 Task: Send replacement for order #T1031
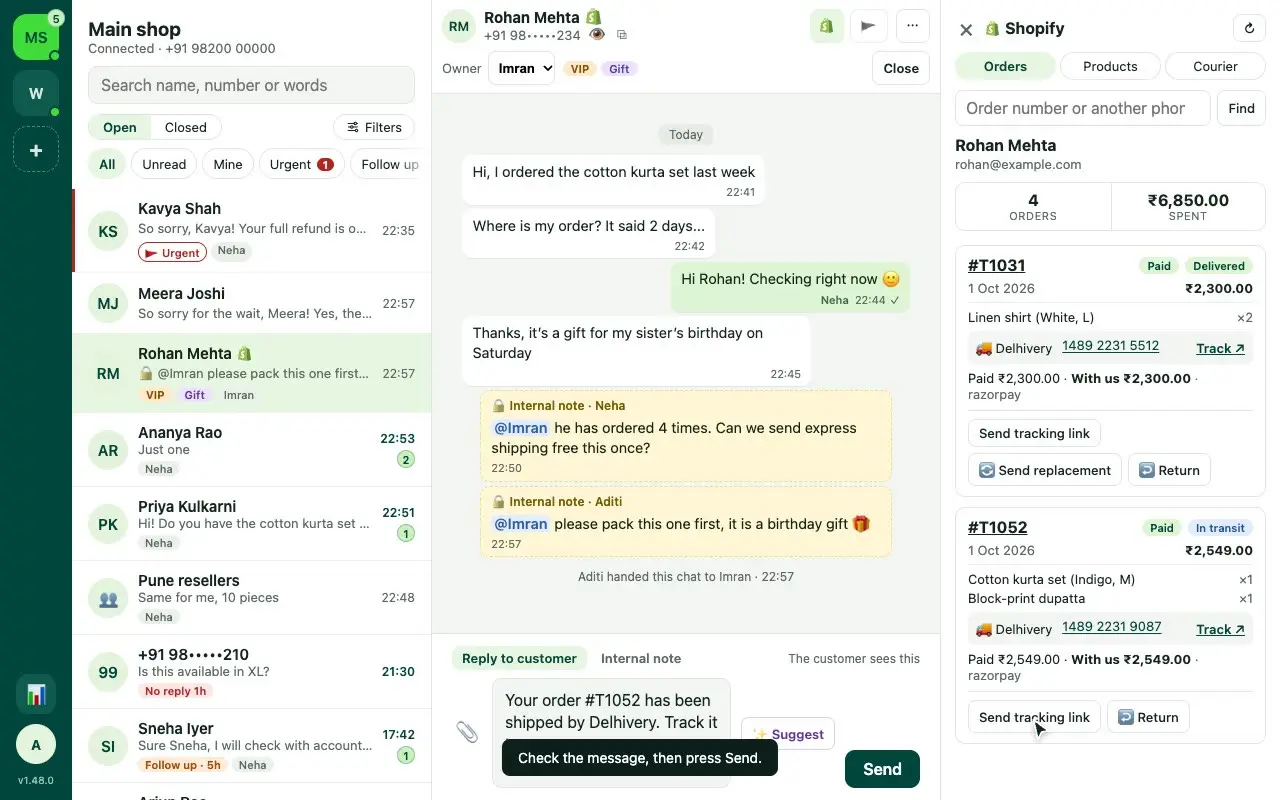(x=1045, y=470)
